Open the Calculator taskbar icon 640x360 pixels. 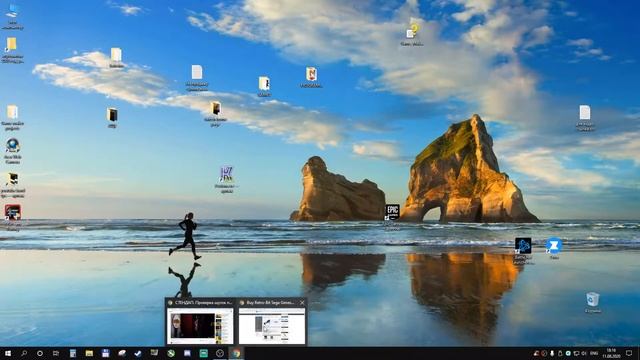pyautogui.click(x=73, y=353)
